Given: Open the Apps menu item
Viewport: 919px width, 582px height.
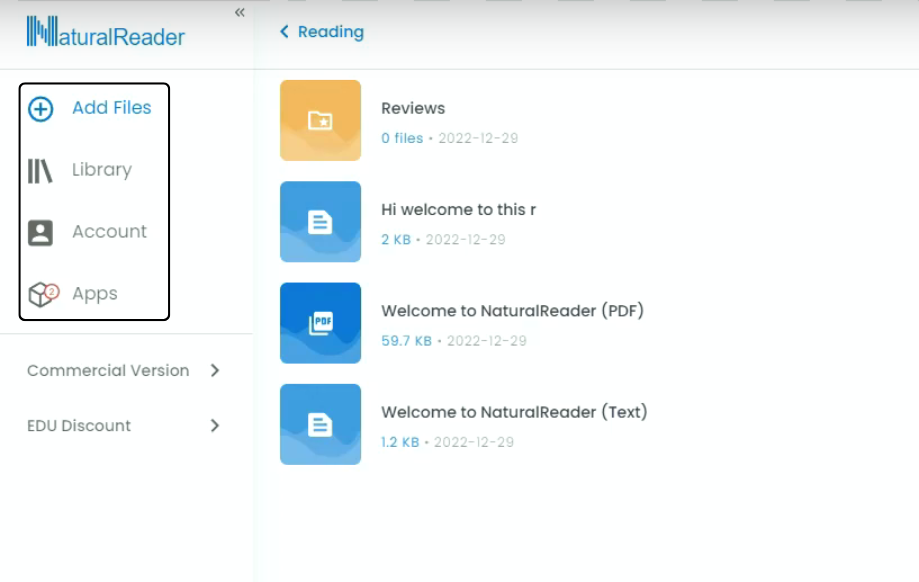Looking at the screenshot, I should click(95, 294).
